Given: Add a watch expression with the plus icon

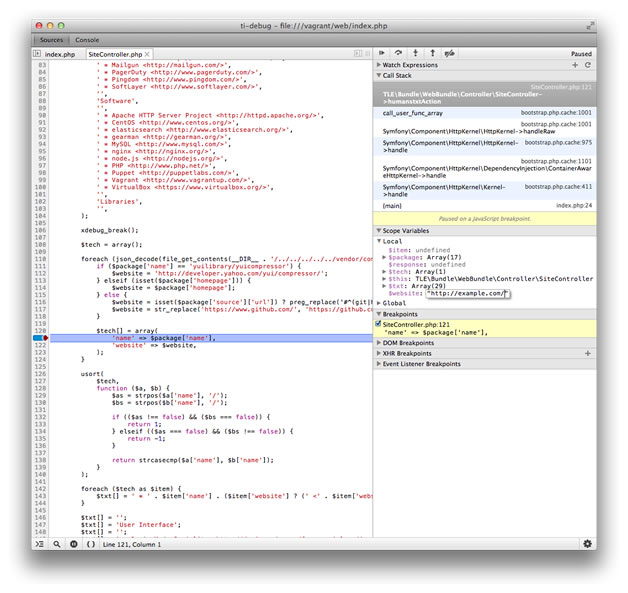Looking at the screenshot, I should click(575, 64).
